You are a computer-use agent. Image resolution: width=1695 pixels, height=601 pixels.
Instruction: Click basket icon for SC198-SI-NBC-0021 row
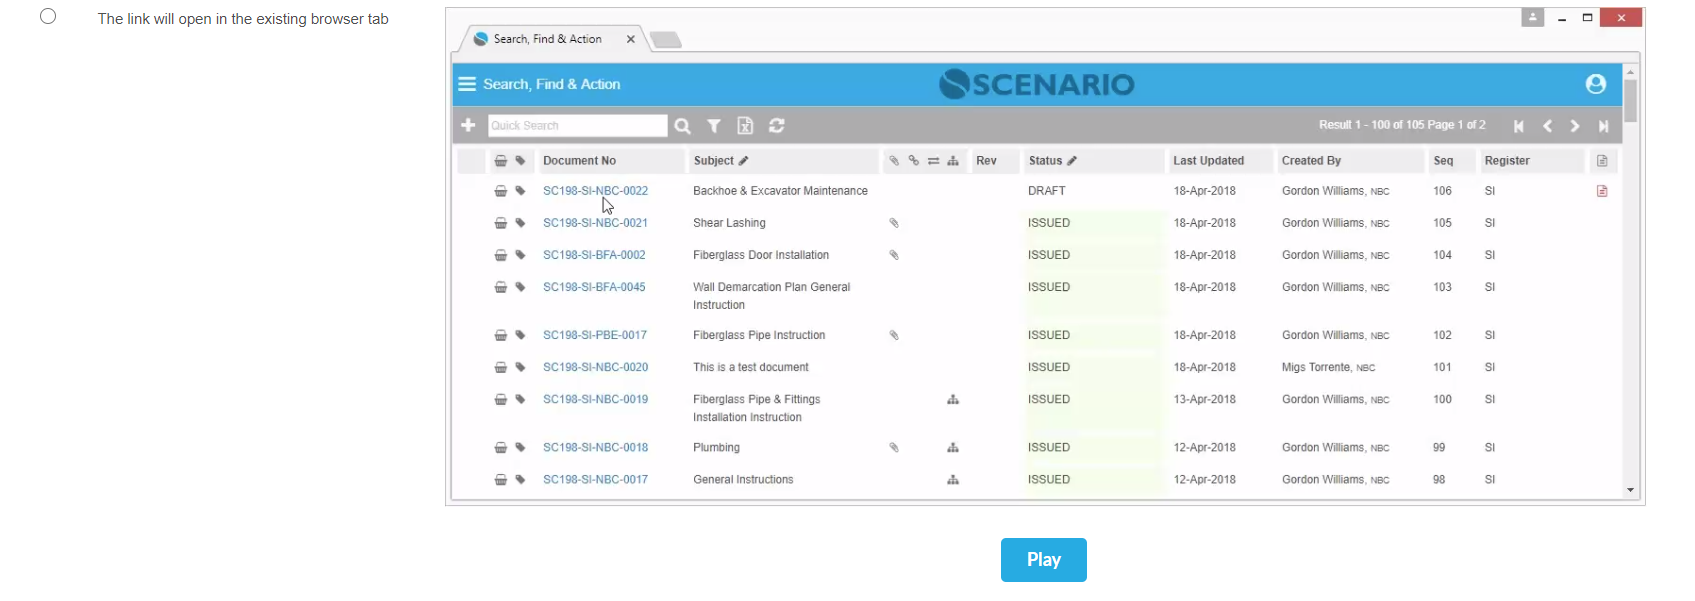pyautogui.click(x=500, y=223)
